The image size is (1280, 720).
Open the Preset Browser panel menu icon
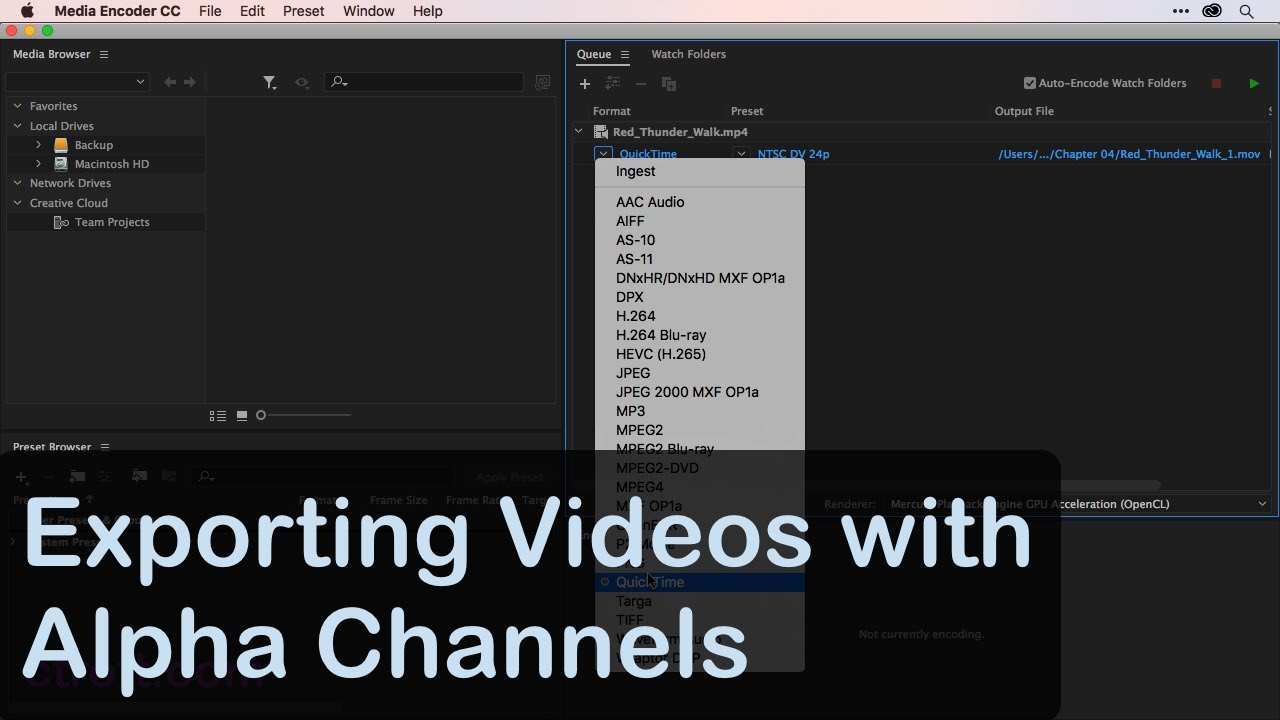coord(105,447)
